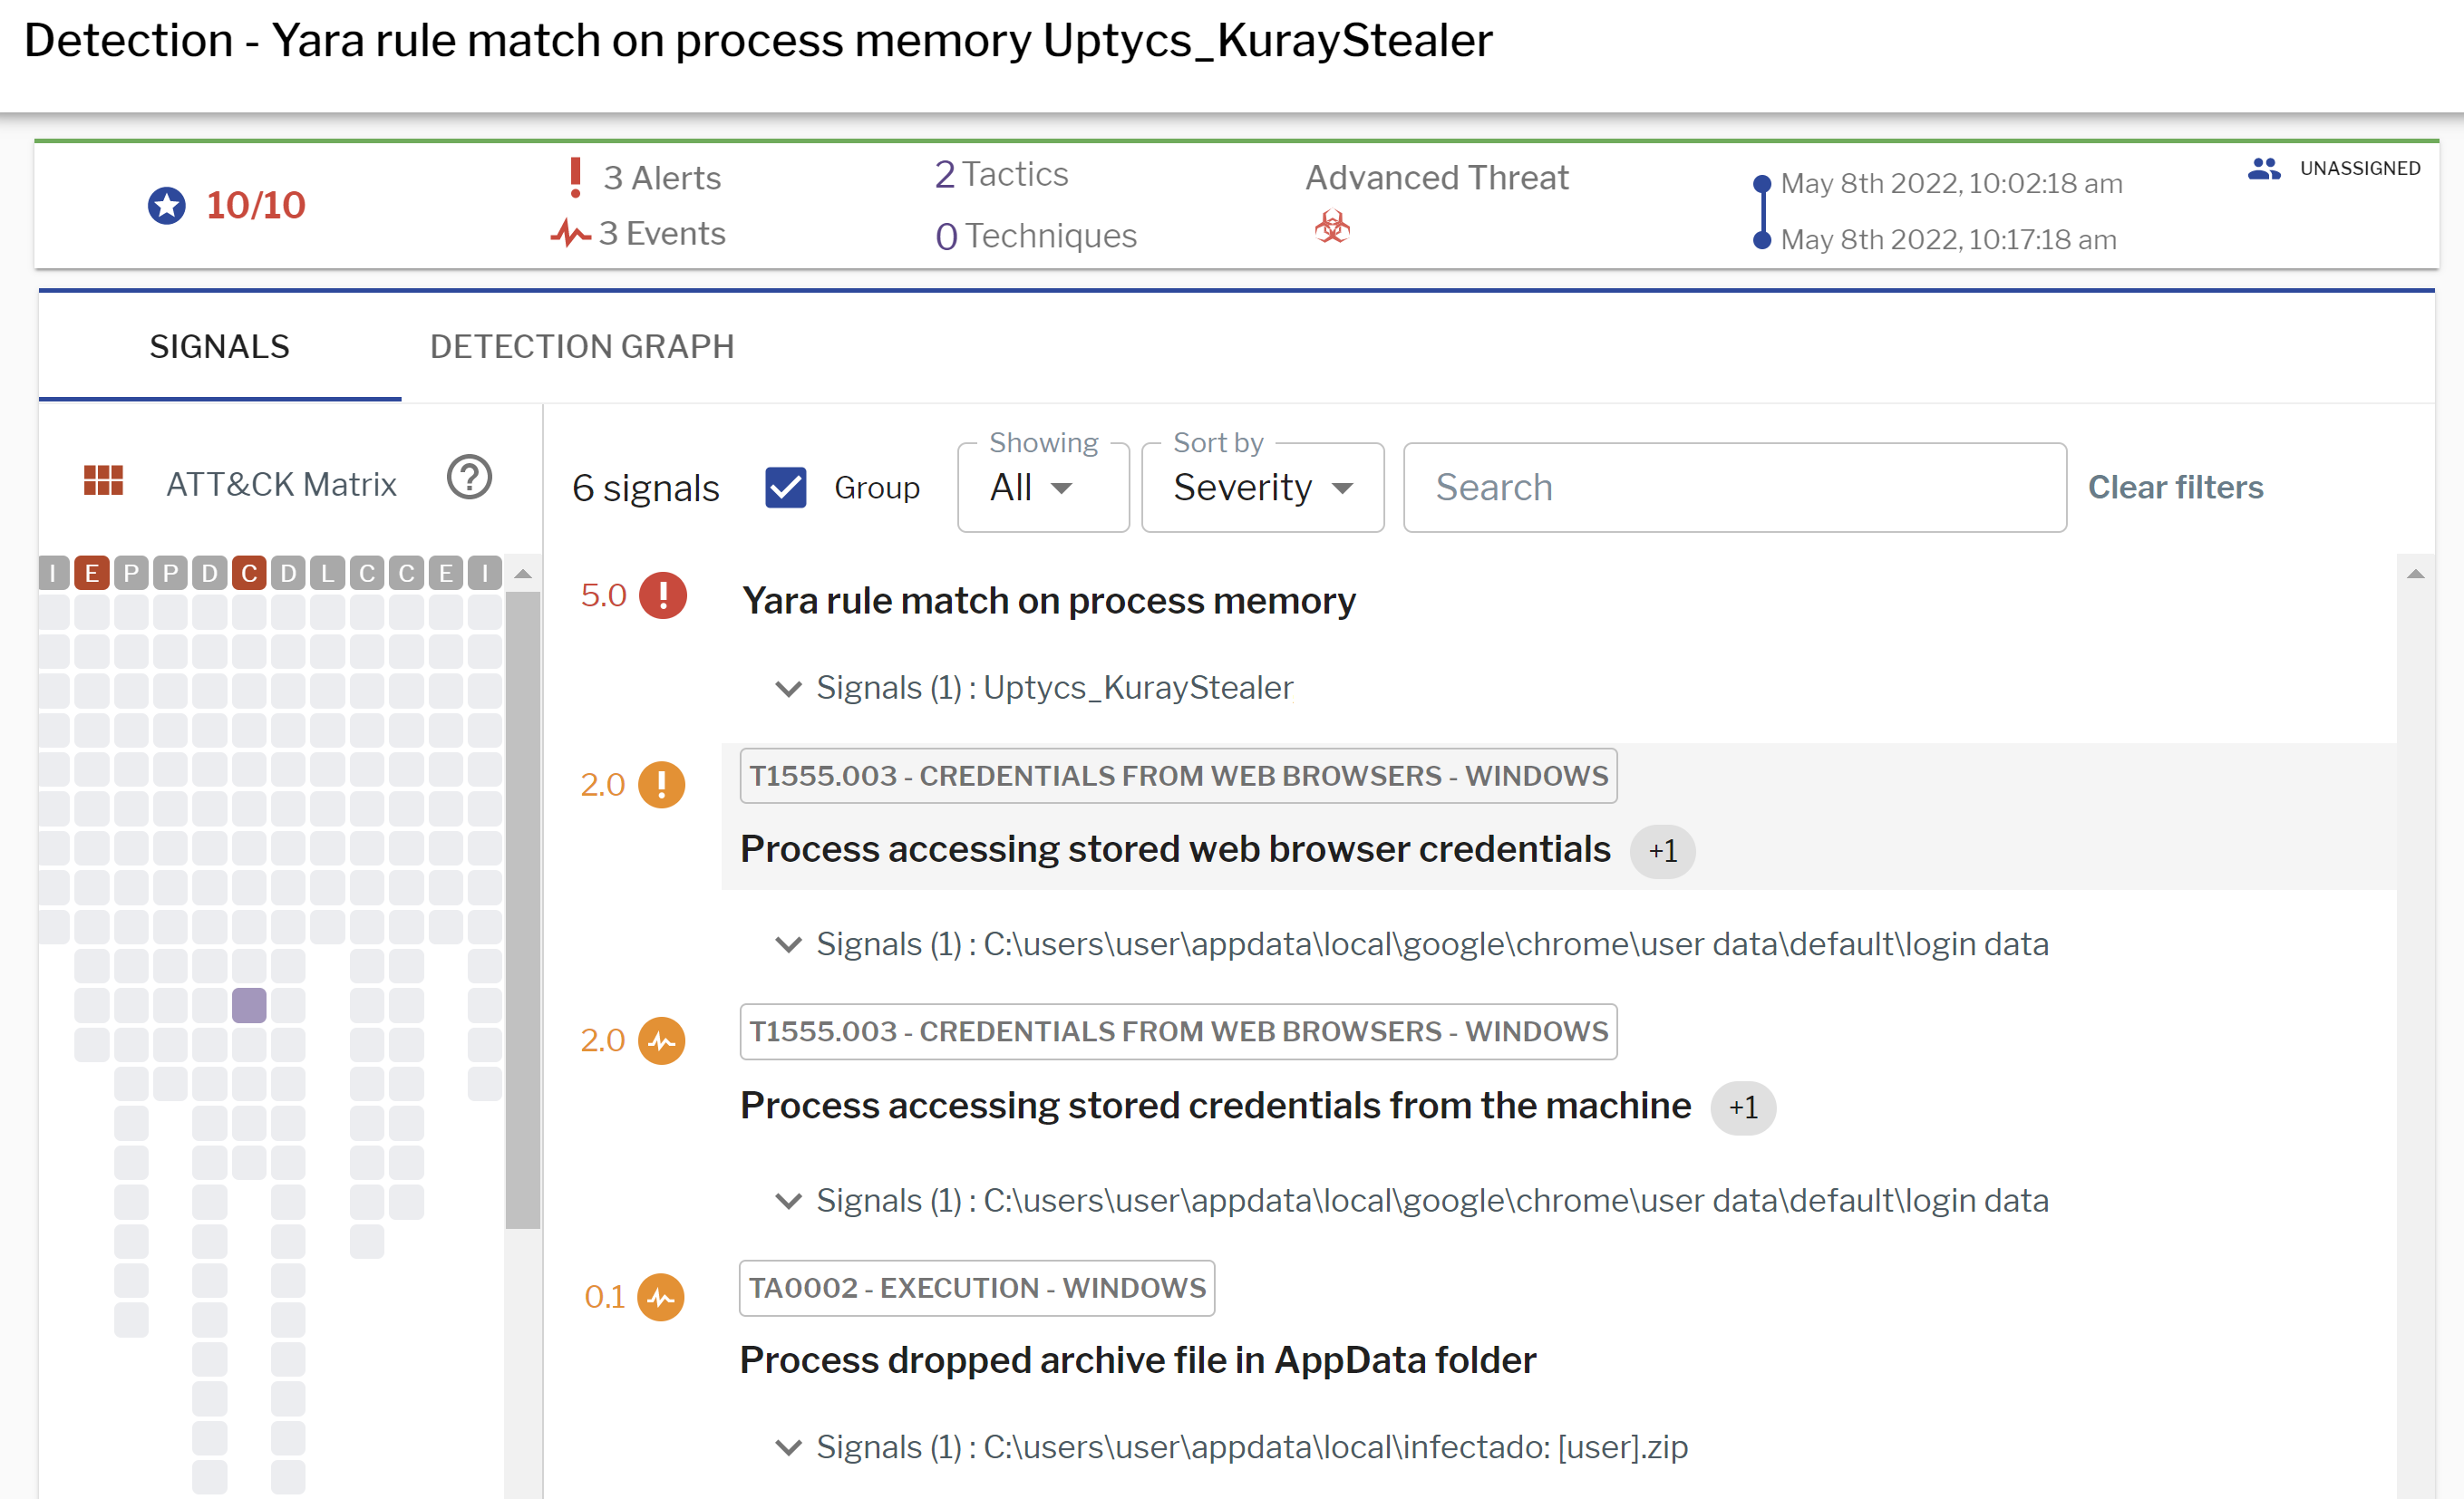Click the highlighted purple matrix cell

249,1005
